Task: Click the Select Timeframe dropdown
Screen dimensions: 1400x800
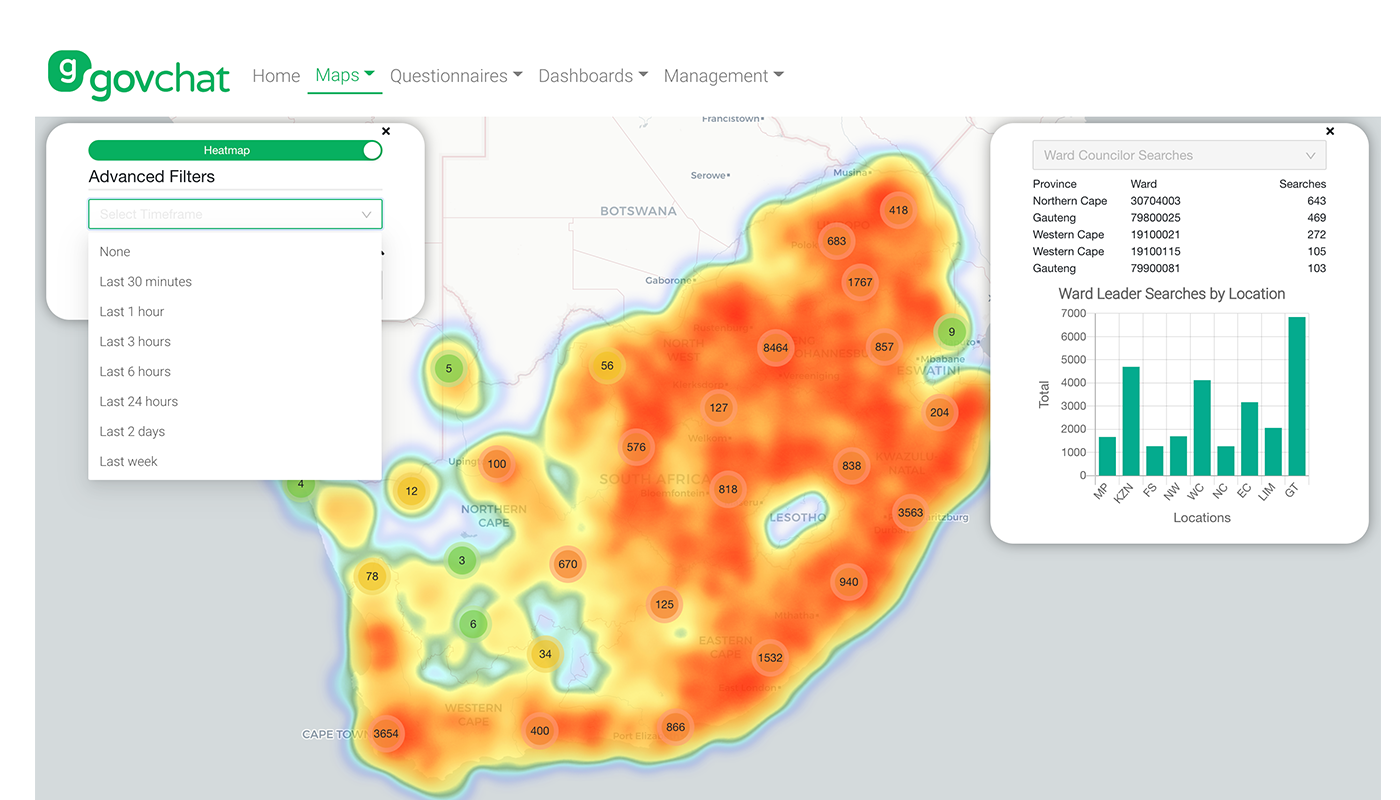Action: 235,214
